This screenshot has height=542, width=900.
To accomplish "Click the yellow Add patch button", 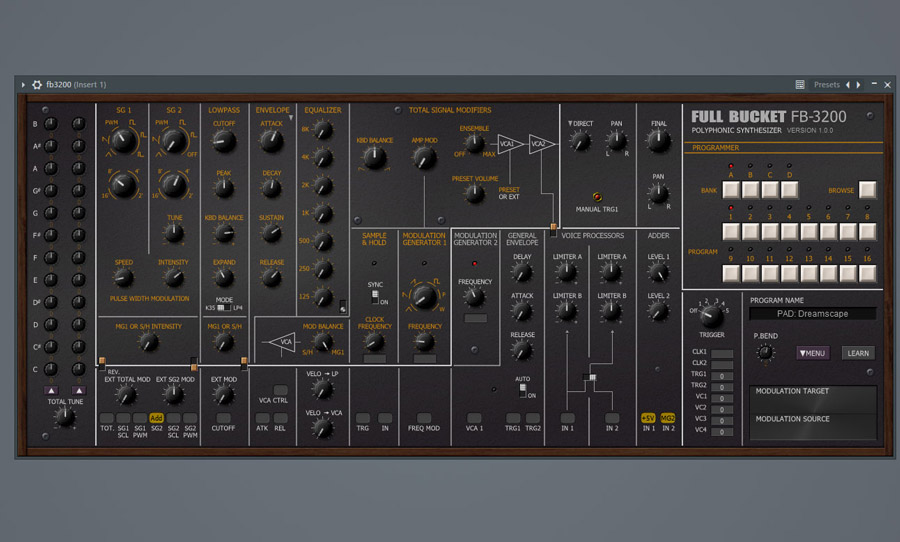I will coord(156,418).
